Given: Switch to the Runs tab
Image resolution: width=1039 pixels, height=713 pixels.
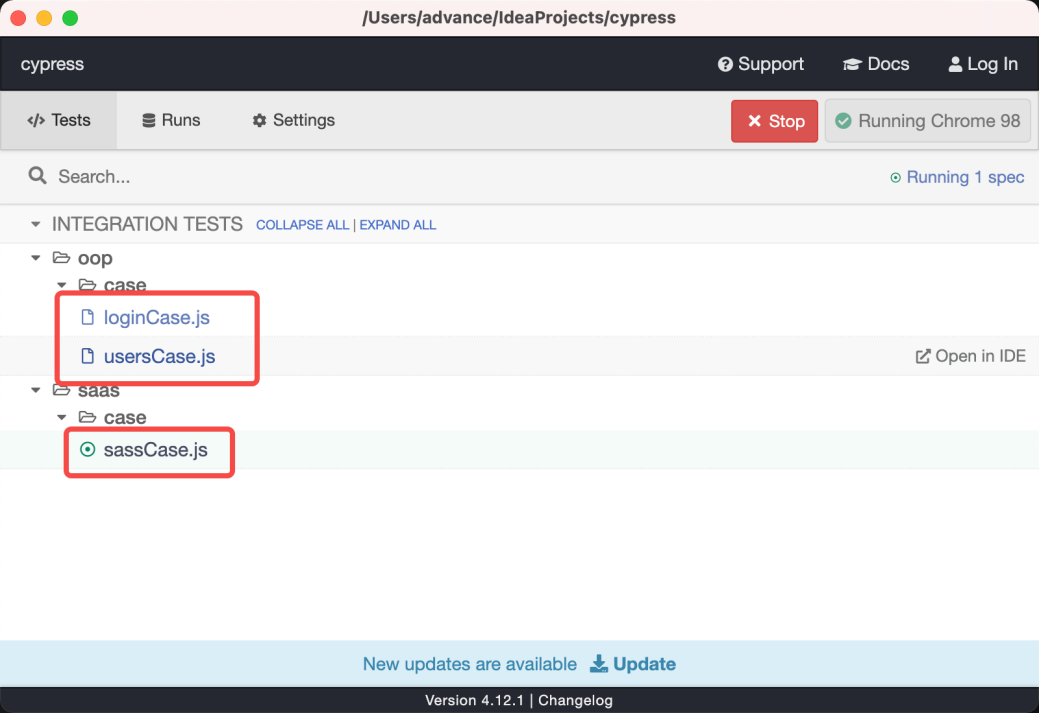Looking at the screenshot, I should pyautogui.click(x=171, y=120).
